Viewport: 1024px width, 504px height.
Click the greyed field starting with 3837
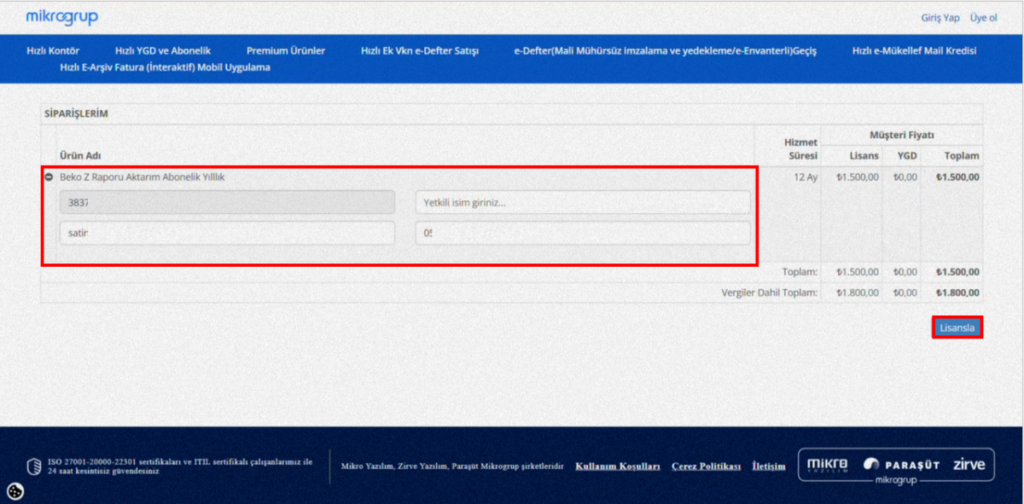[227, 202]
